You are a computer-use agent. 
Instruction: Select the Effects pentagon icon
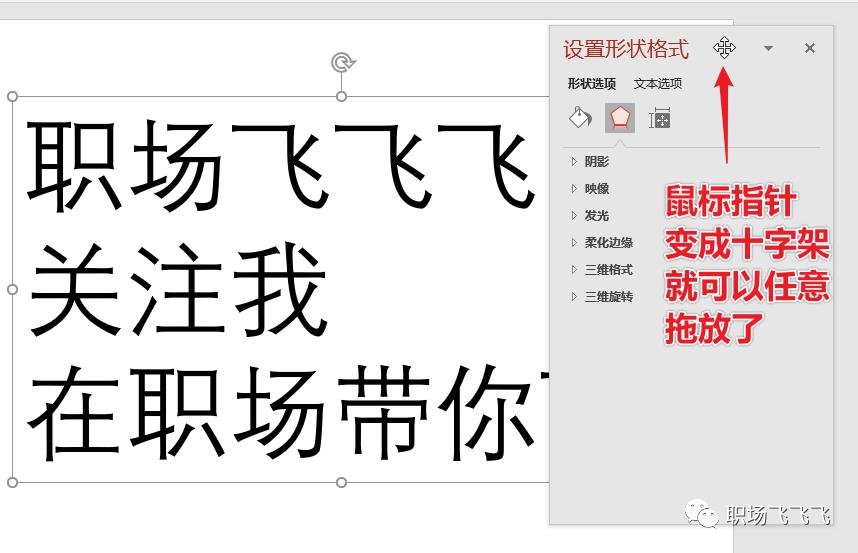[x=620, y=118]
